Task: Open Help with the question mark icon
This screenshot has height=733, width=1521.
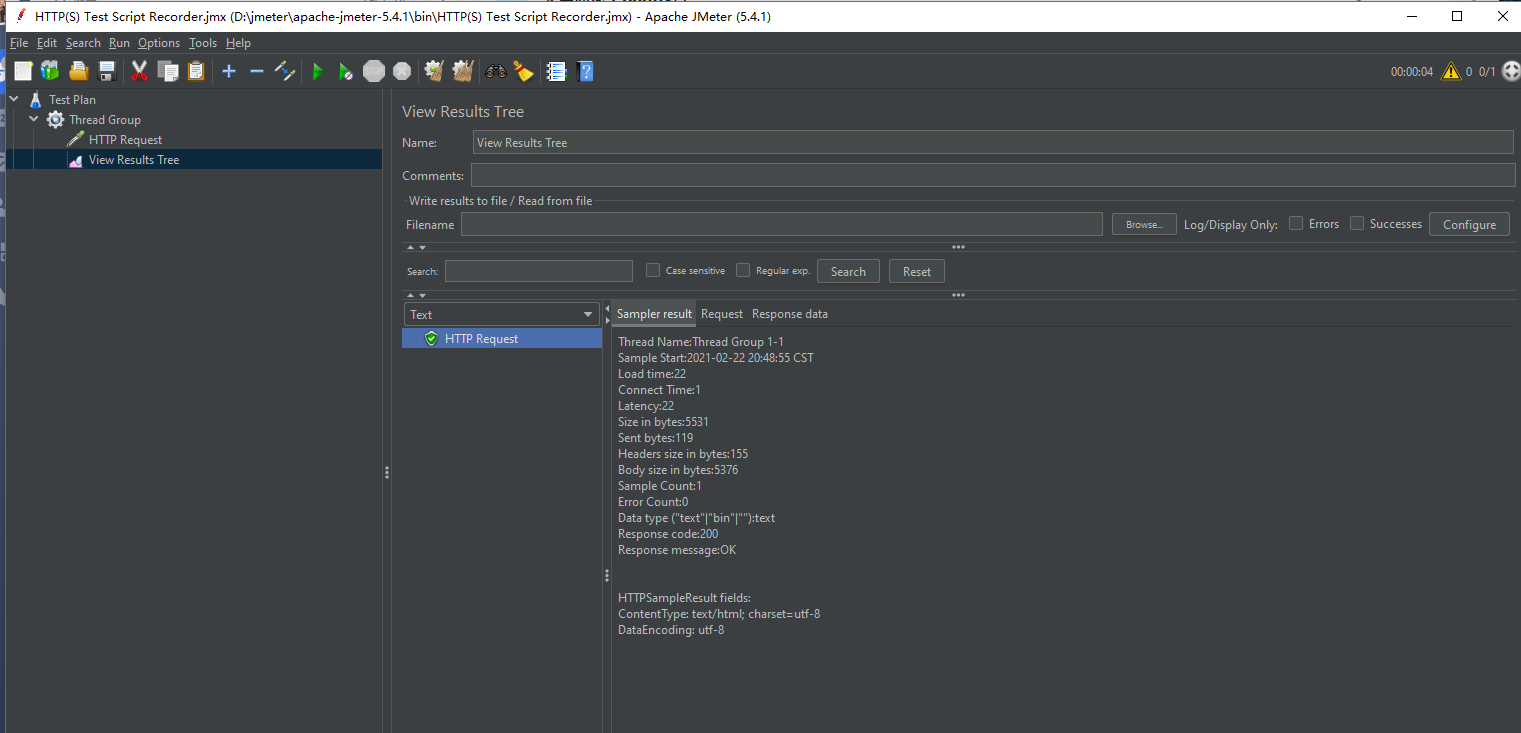Action: (x=586, y=71)
